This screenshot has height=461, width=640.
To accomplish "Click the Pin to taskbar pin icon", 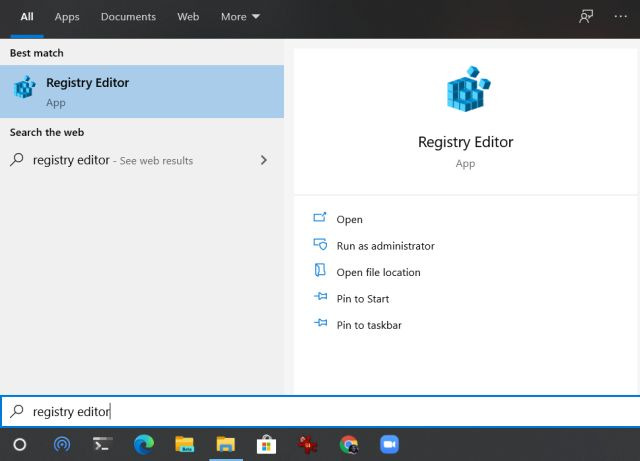I will point(320,323).
